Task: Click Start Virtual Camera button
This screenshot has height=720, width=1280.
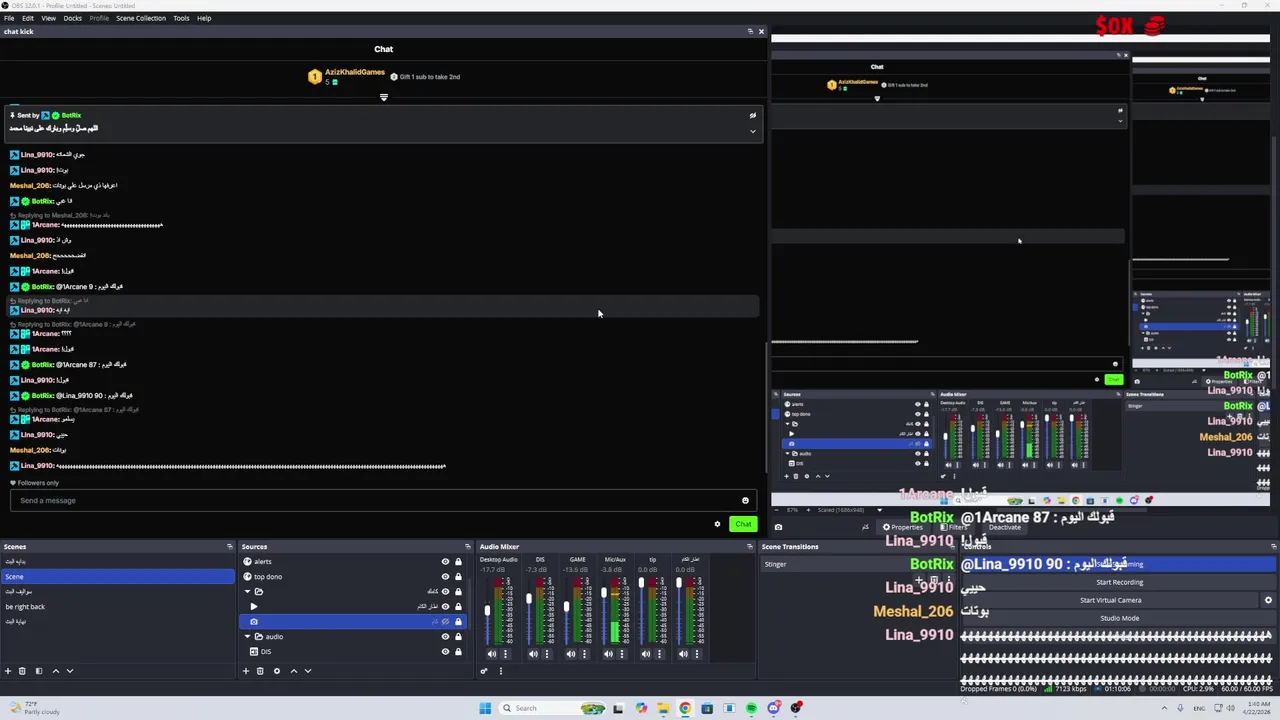Action: [1110, 600]
